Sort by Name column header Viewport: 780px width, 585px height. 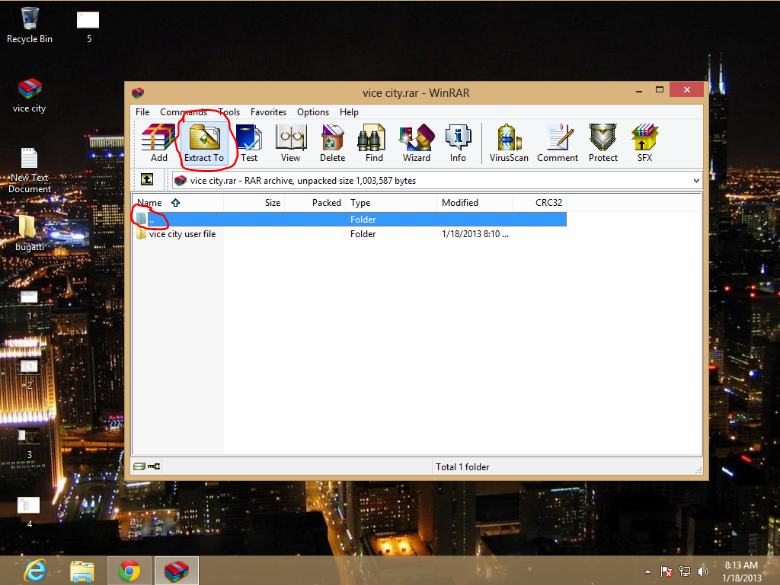tap(179, 202)
